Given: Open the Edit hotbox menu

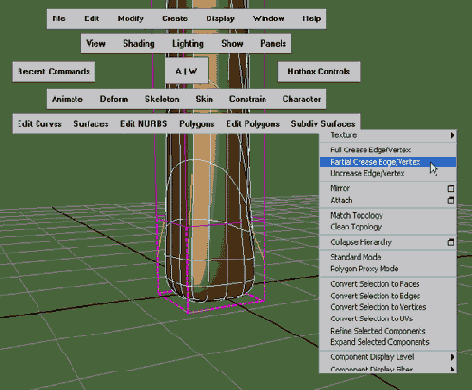Looking at the screenshot, I should point(91,19).
